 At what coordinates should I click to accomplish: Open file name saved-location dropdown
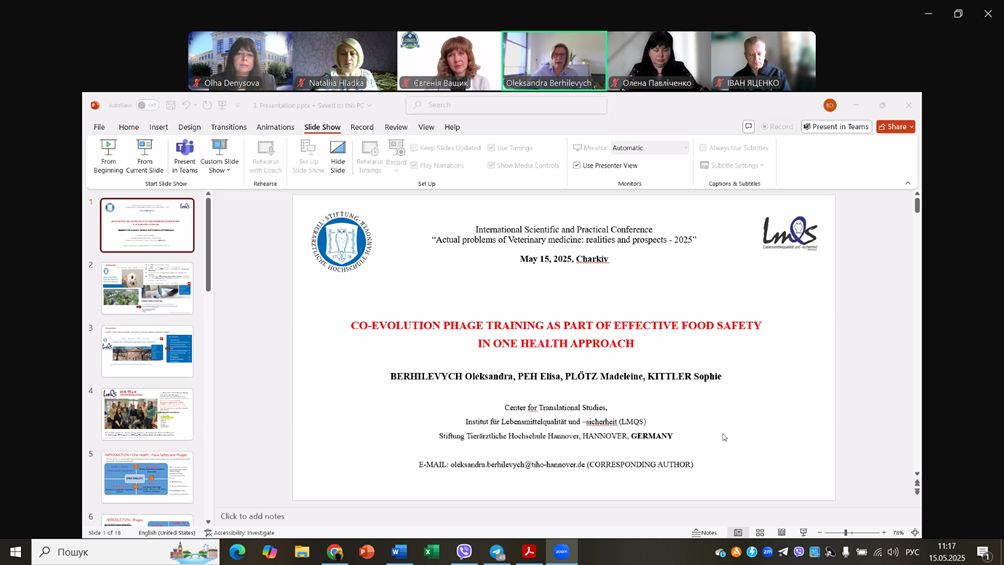(369, 105)
